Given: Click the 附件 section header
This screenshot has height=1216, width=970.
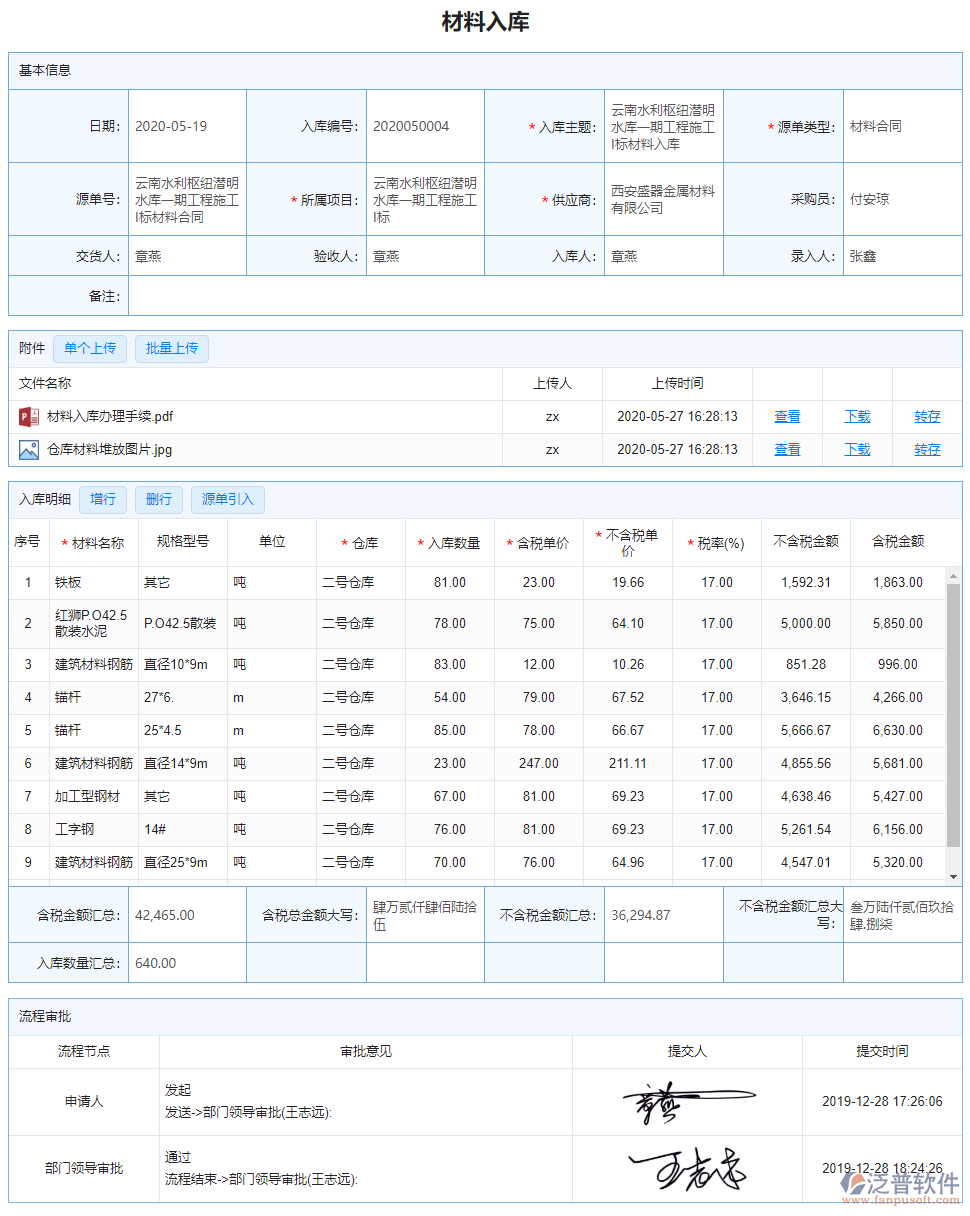Looking at the screenshot, I should tap(30, 348).
